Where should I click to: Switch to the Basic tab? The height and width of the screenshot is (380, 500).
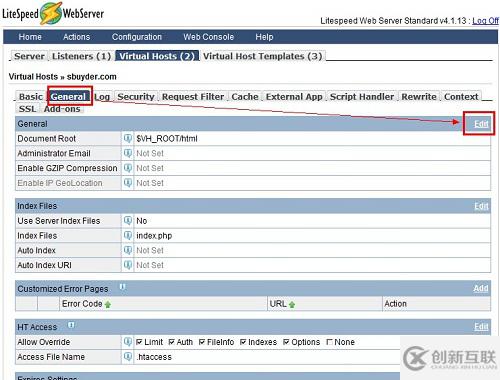tap(31, 97)
